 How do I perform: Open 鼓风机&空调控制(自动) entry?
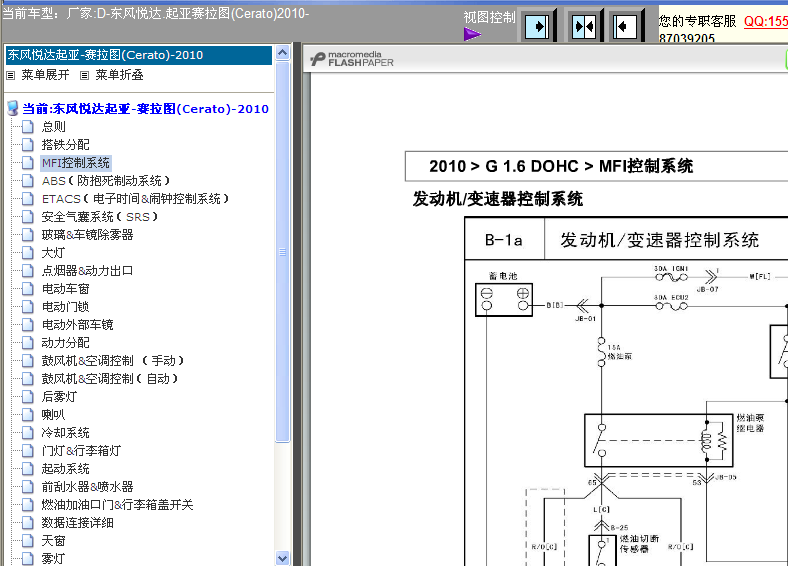[110, 379]
